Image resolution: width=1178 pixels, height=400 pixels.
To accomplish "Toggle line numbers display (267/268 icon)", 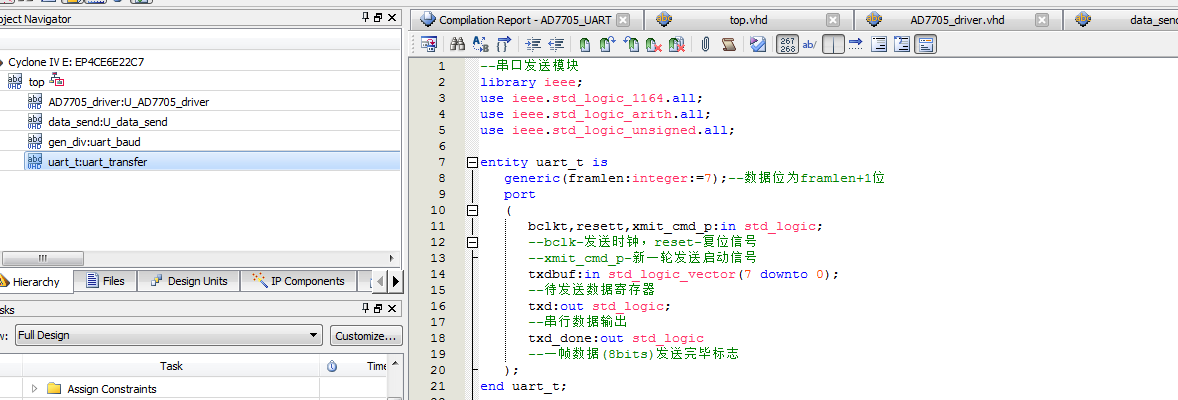I will pyautogui.click(x=787, y=44).
